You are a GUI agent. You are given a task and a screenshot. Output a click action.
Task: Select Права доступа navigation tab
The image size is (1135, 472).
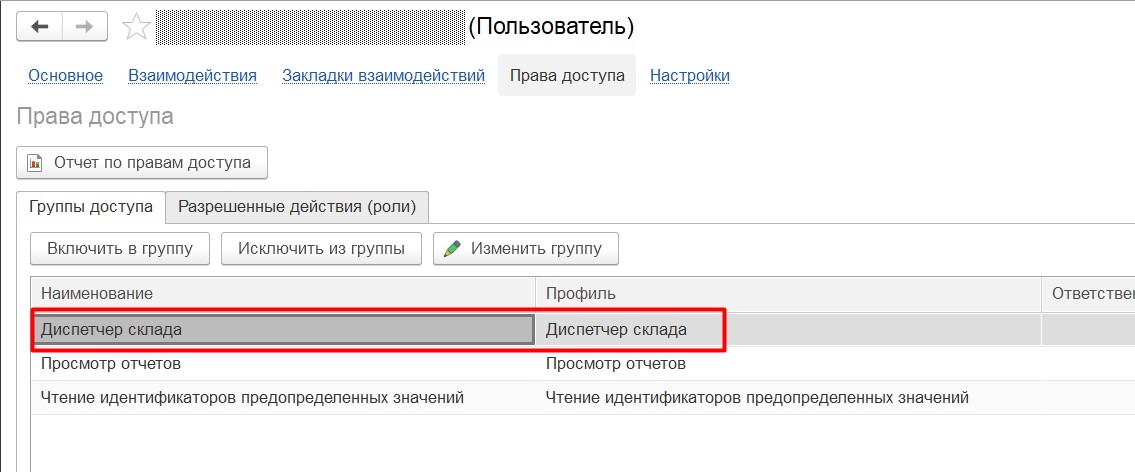click(x=567, y=75)
